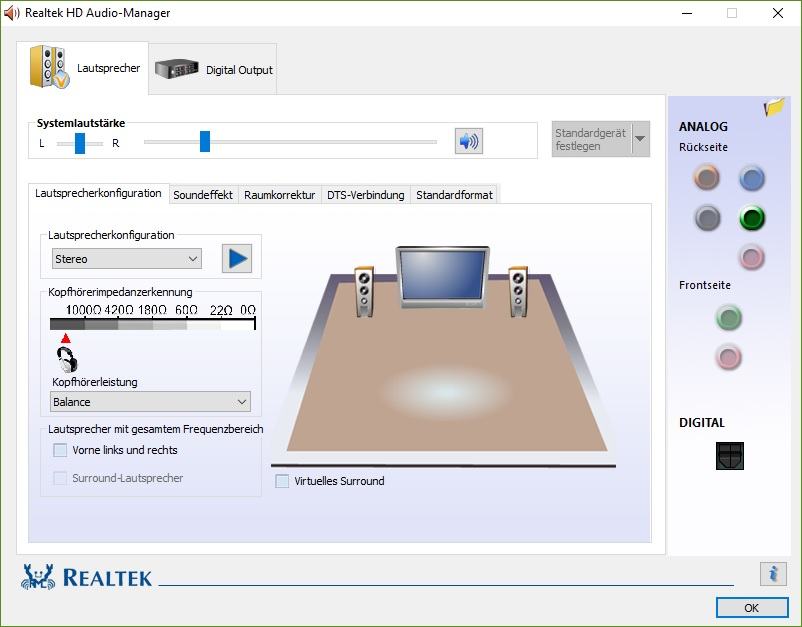Click the headphone icon under impedance scale
Viewport: 802px width, 627px height.
coord(67,360)
